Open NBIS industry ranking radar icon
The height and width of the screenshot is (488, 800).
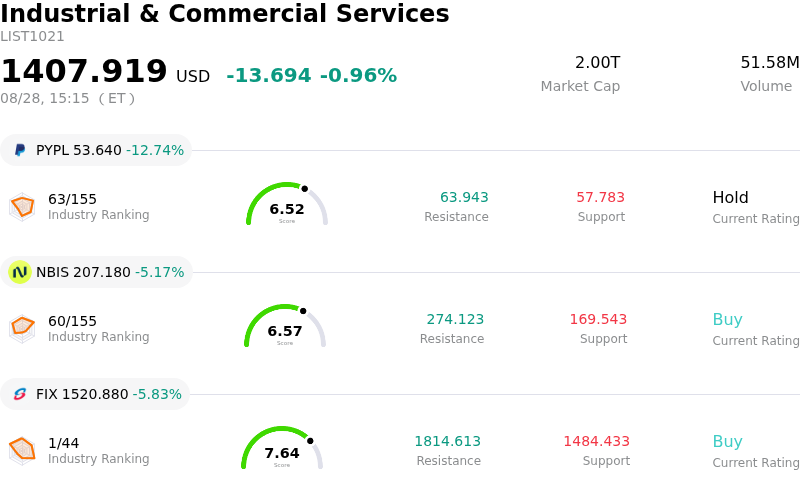coord(22,329)
